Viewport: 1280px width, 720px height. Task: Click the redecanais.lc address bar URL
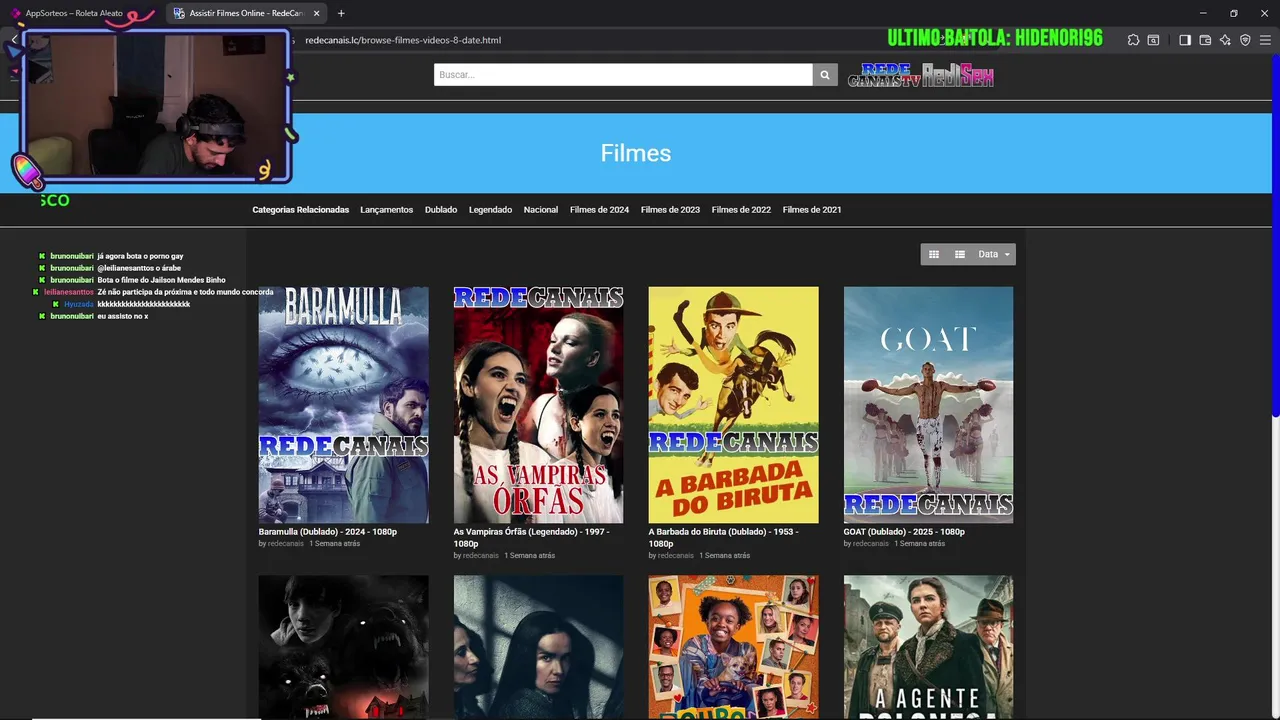[403, 40]
